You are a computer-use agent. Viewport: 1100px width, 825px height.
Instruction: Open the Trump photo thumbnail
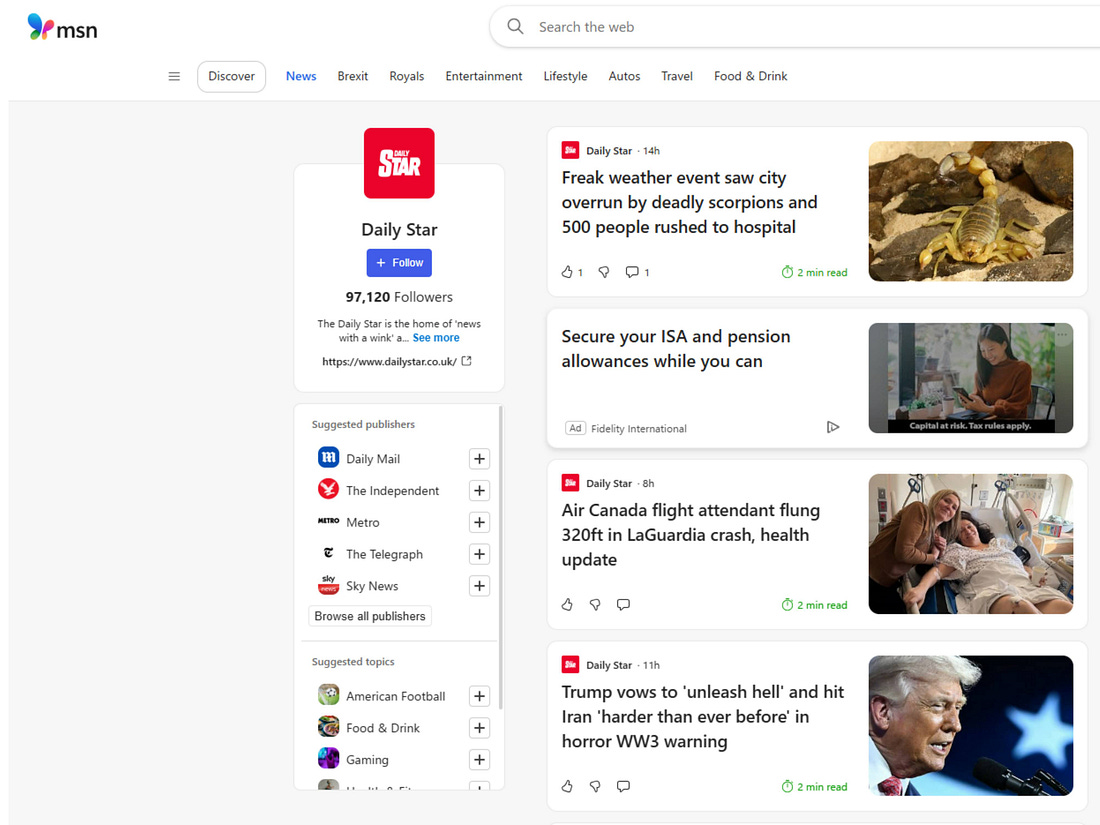[971, 725]
